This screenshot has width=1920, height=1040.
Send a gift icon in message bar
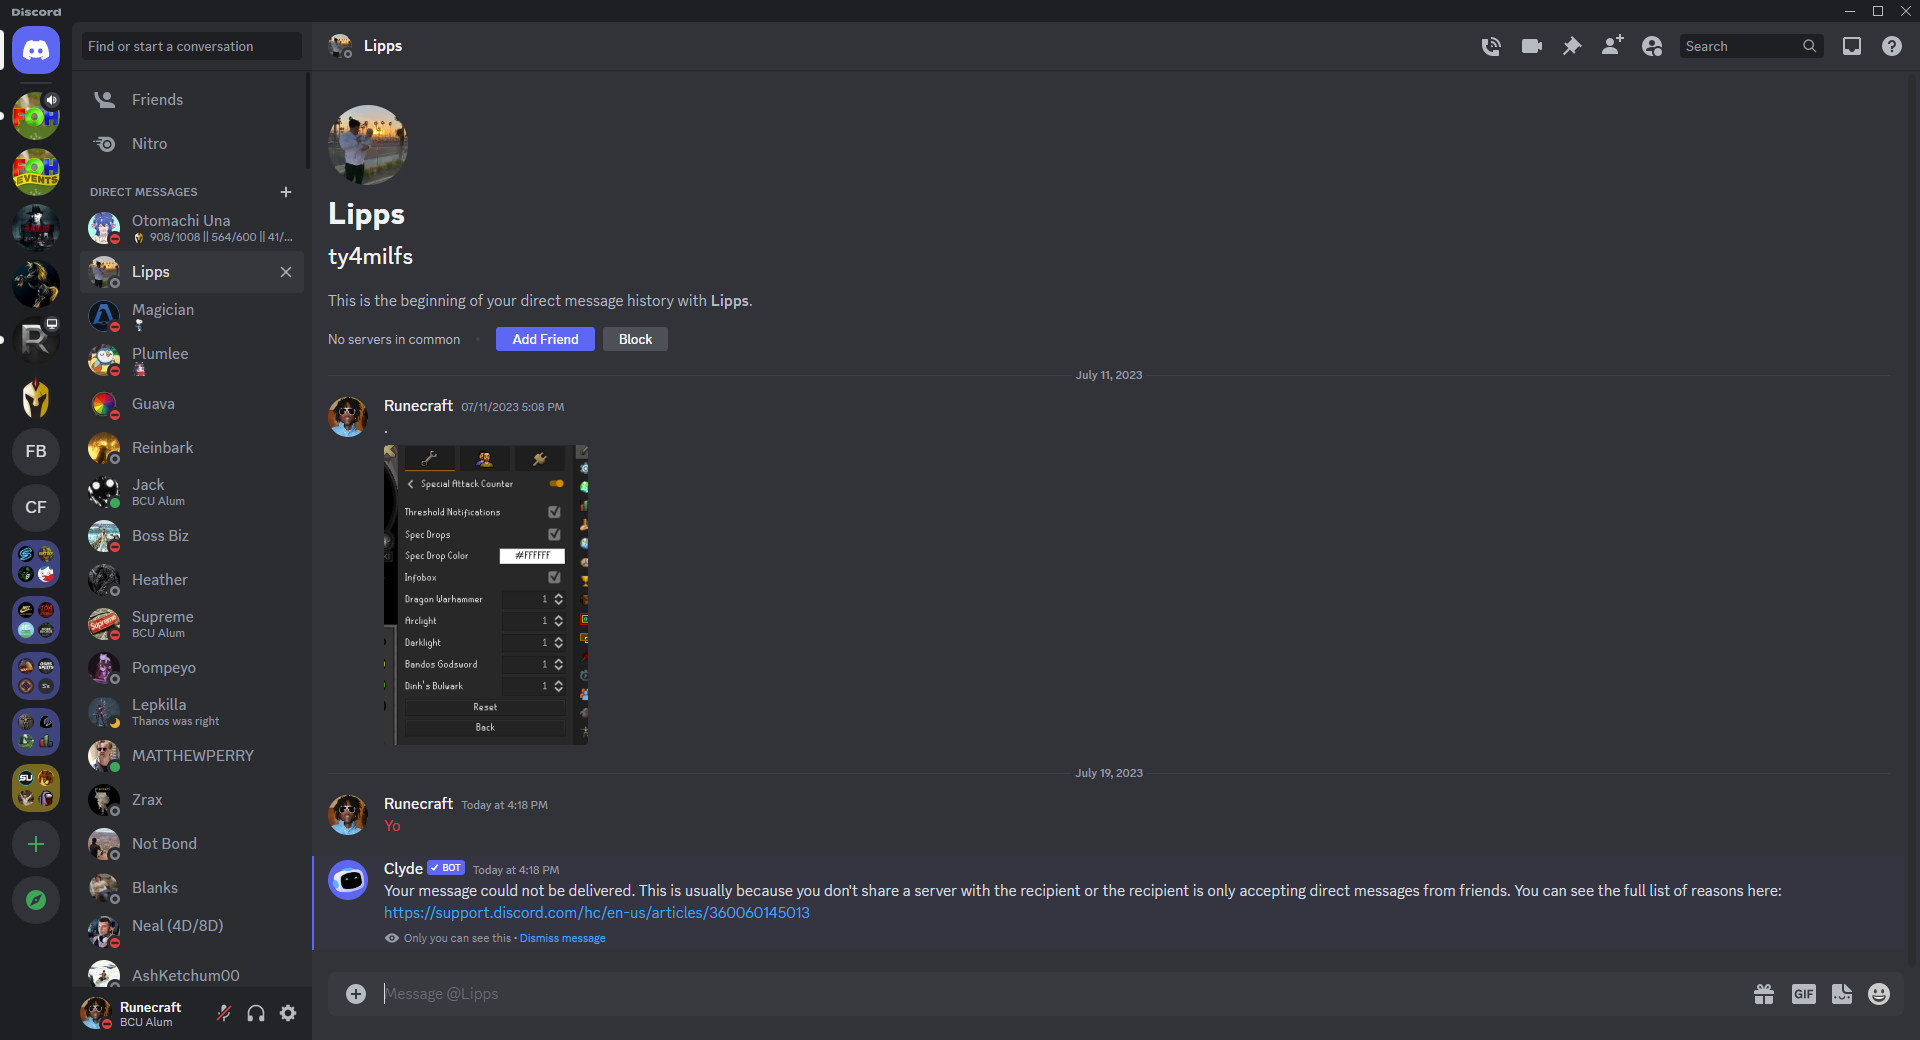[x=1764, y=994]
